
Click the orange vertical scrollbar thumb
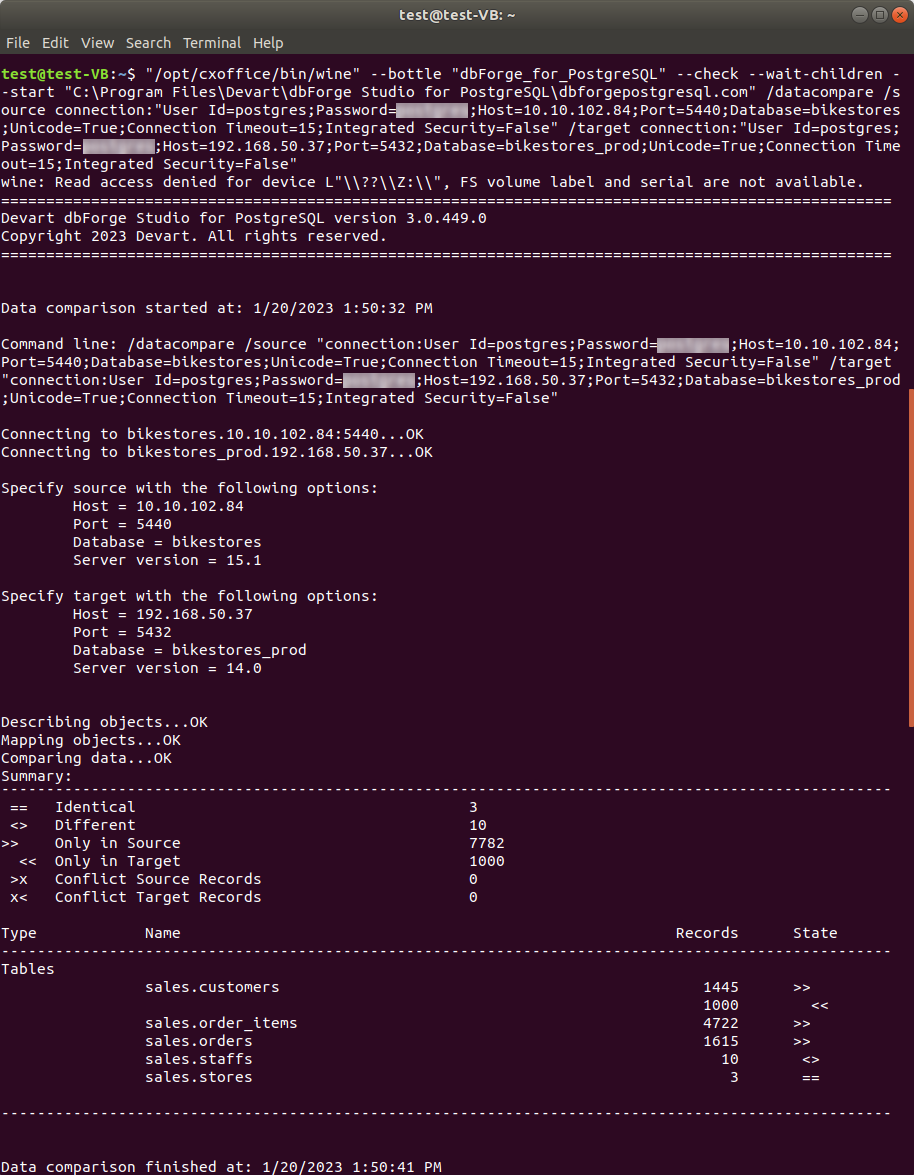[x=911, y=558]
